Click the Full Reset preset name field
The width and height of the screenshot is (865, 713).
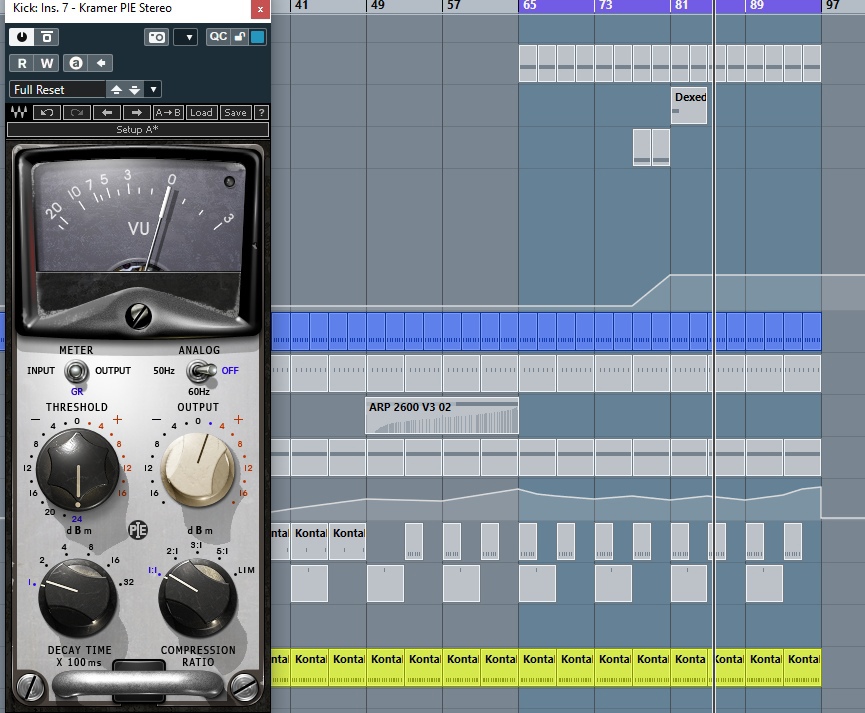pos(57,89)
